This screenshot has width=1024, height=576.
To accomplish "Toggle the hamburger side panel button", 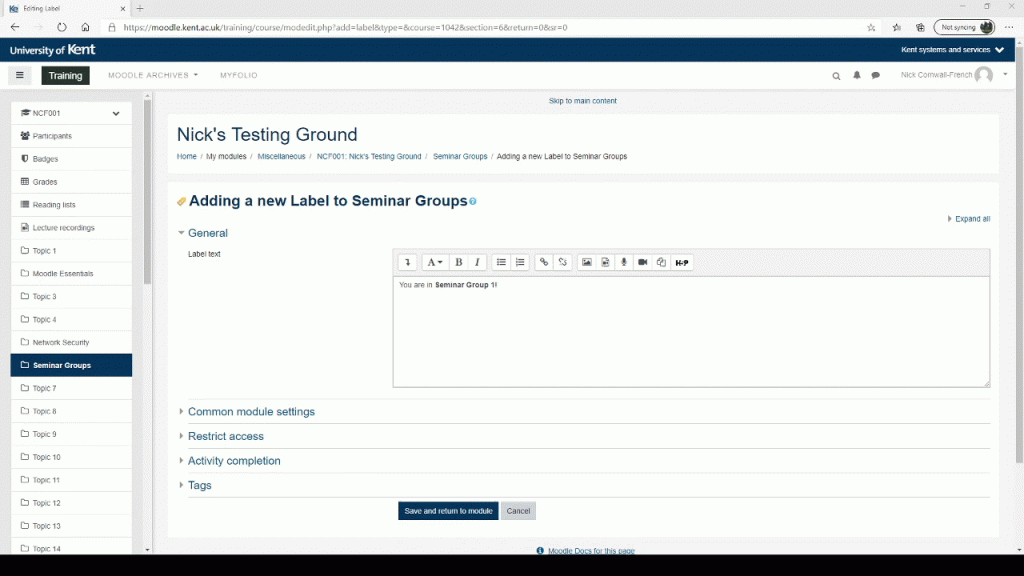I will 20,76.
